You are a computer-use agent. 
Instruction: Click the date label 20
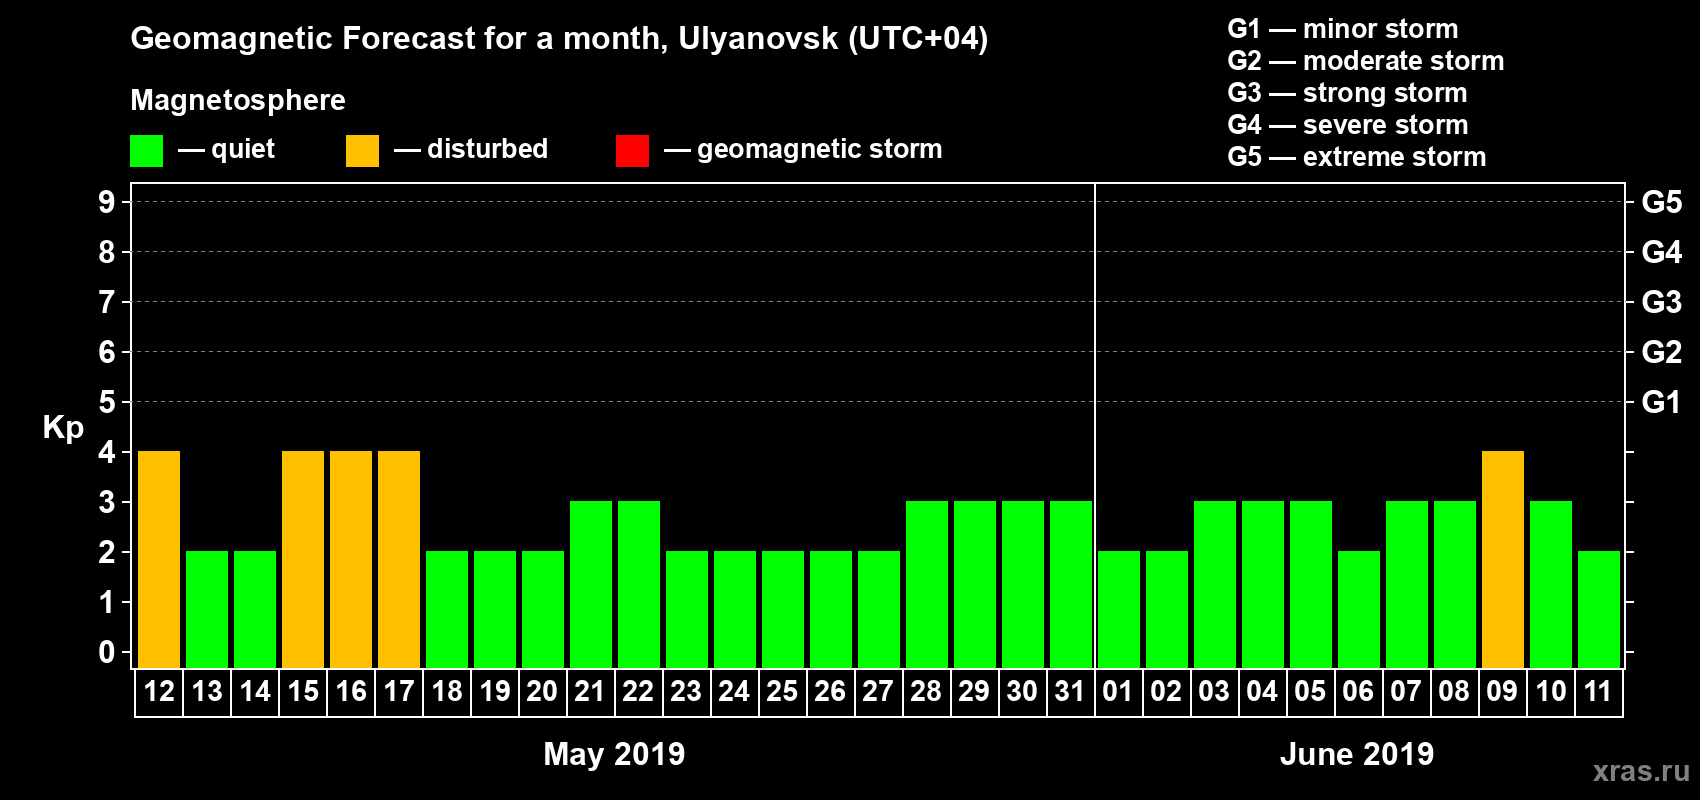pos(542,691)
